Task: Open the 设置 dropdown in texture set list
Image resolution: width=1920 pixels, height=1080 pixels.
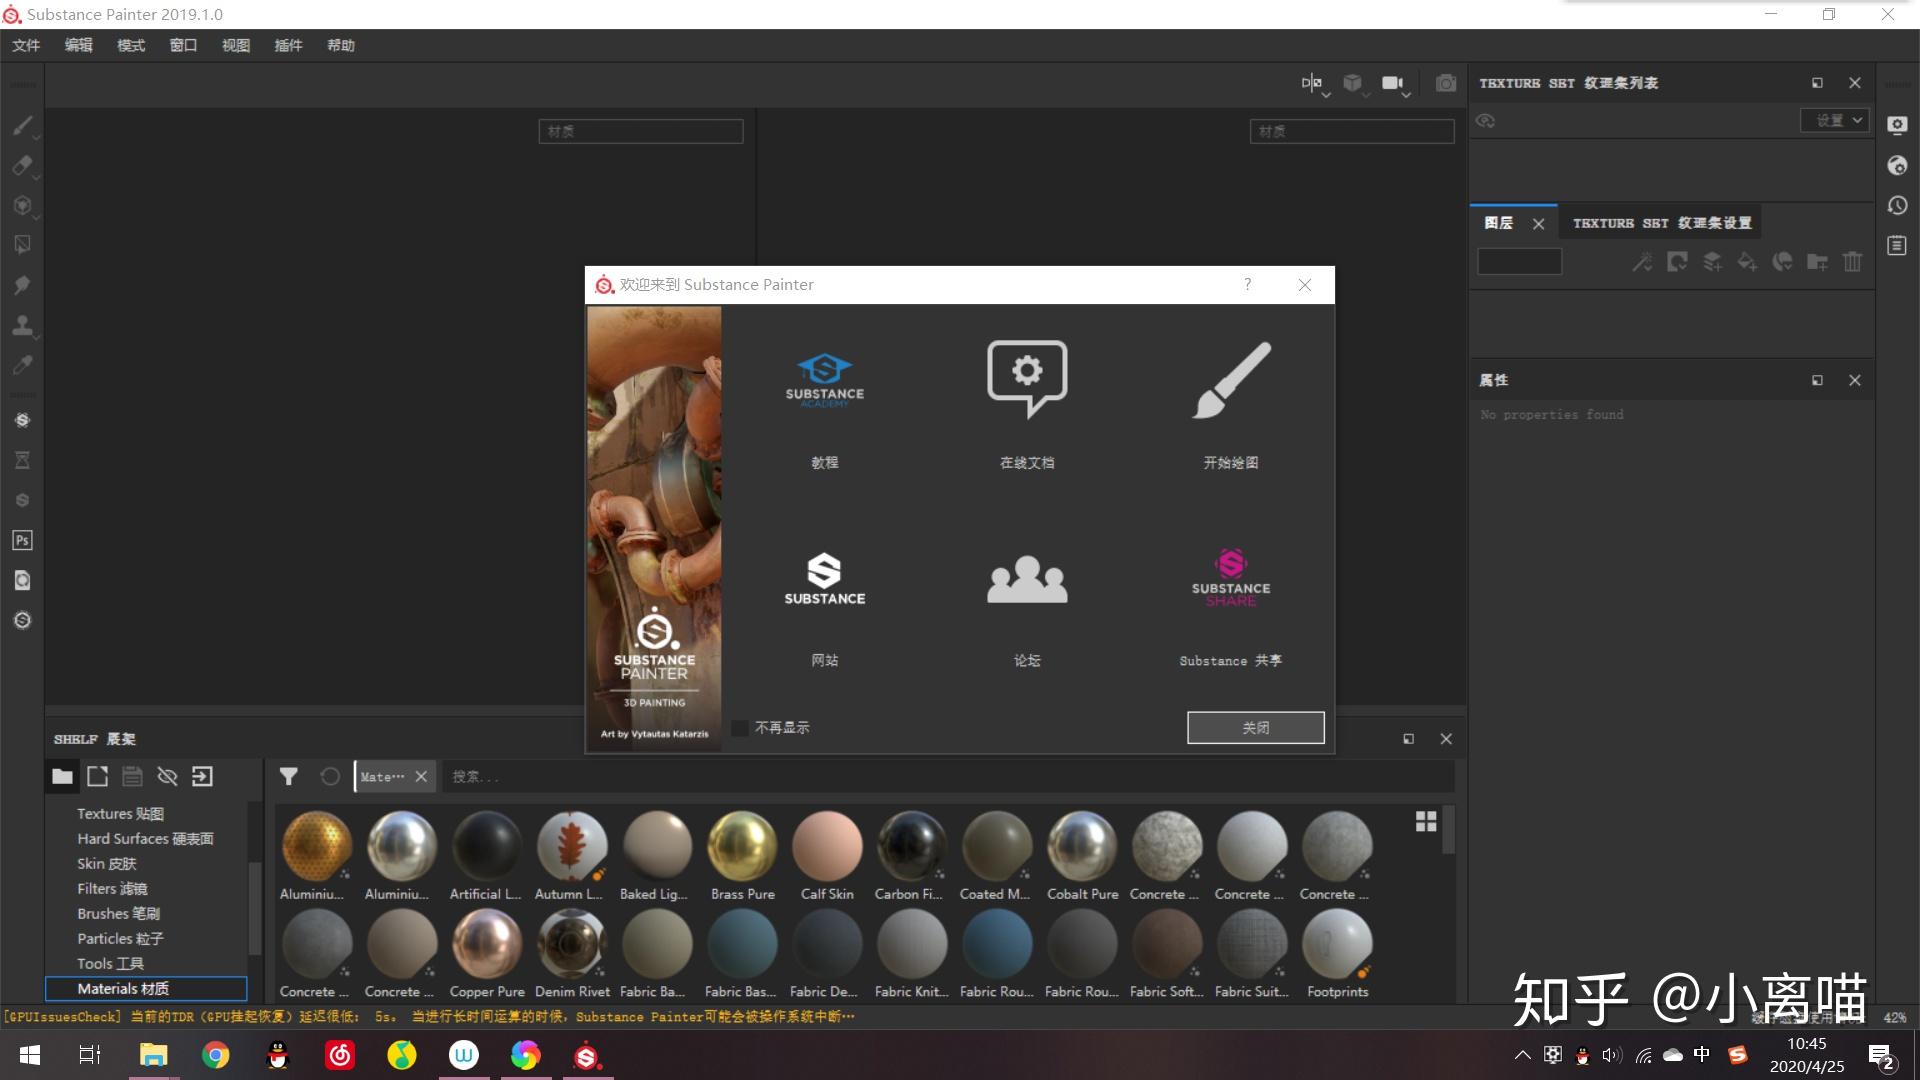Action: (1835, 120)
